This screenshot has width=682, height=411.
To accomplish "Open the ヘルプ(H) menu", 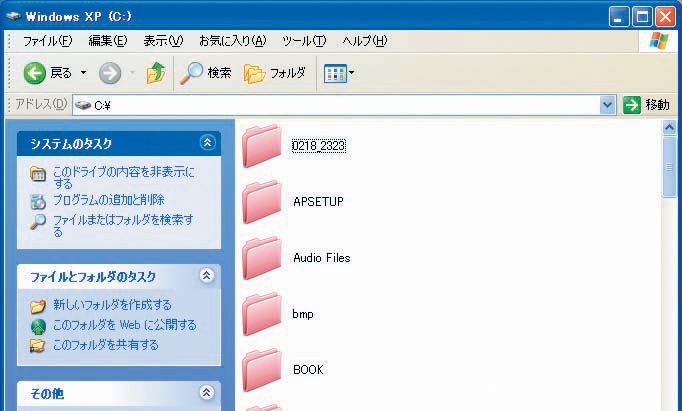I will [x=364, y=41].
